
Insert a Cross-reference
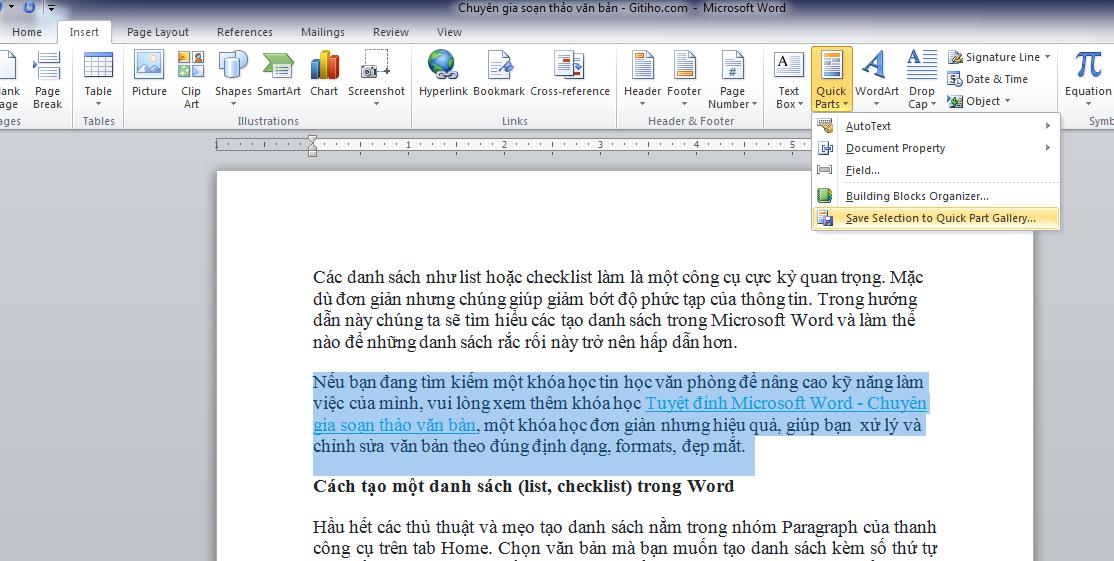[x=570, y=74]
